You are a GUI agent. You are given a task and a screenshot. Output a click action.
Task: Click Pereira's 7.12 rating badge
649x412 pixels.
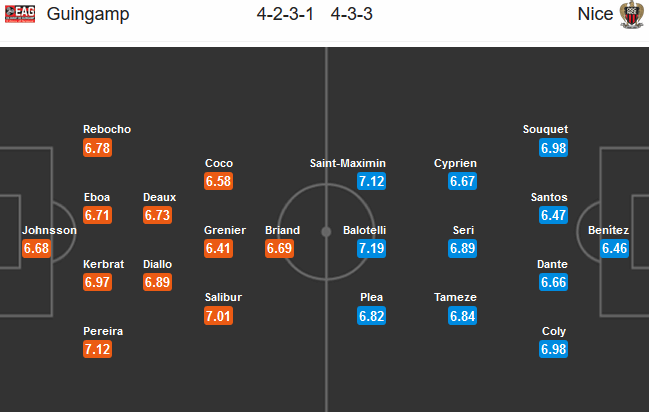pos(98,348)
